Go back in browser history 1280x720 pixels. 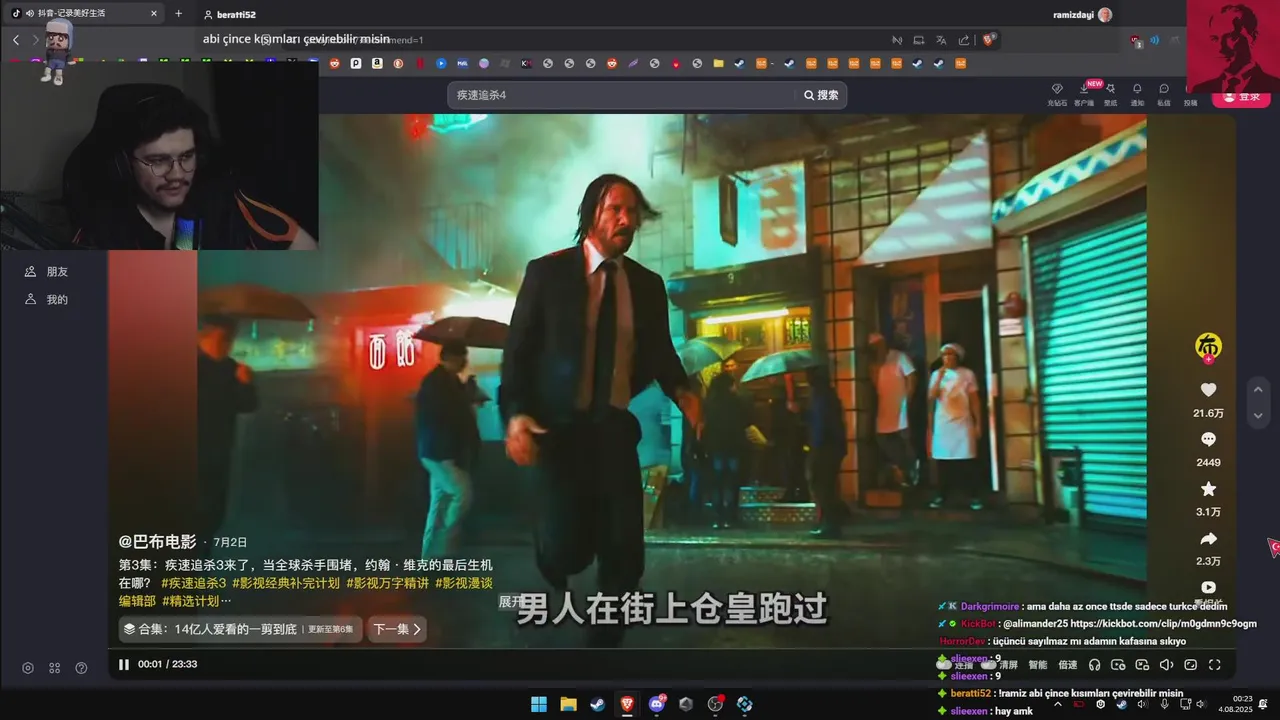tap(16, 40)
